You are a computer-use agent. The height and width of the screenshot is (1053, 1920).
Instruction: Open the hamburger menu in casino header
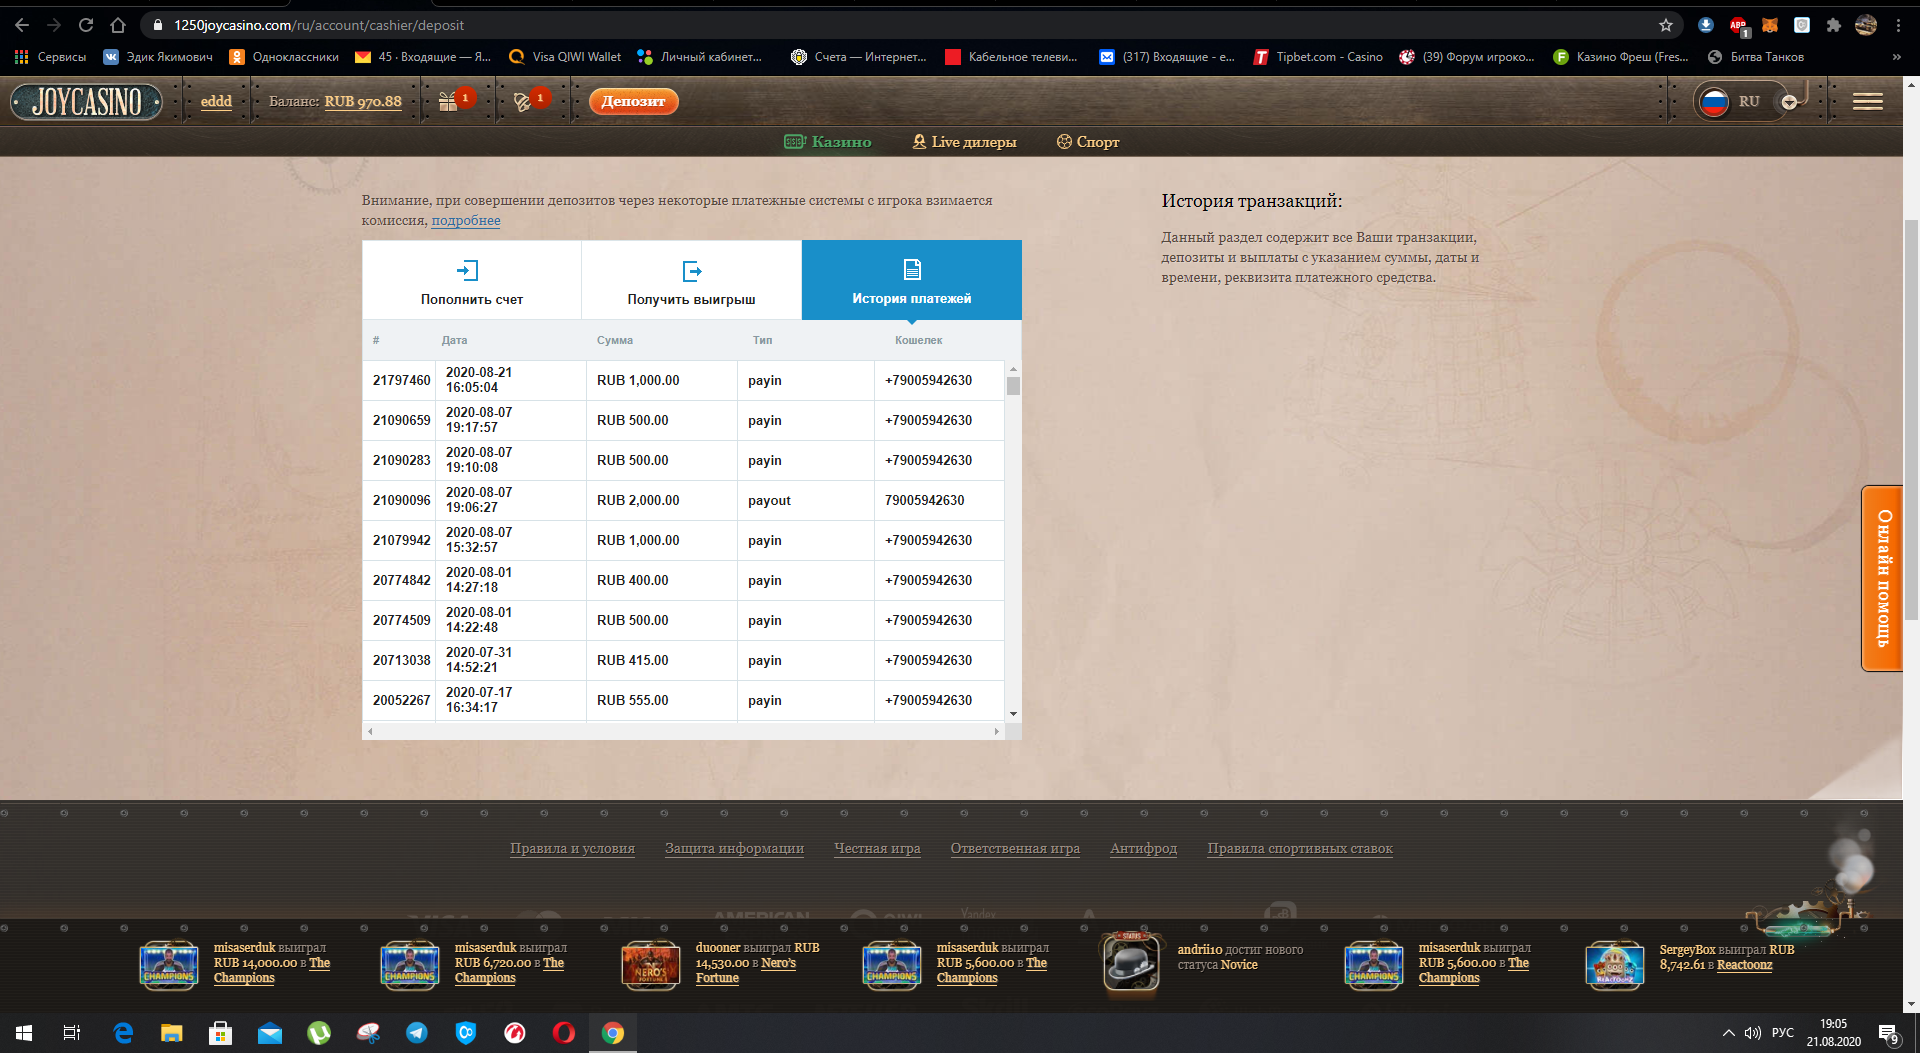click(1867, 101)
